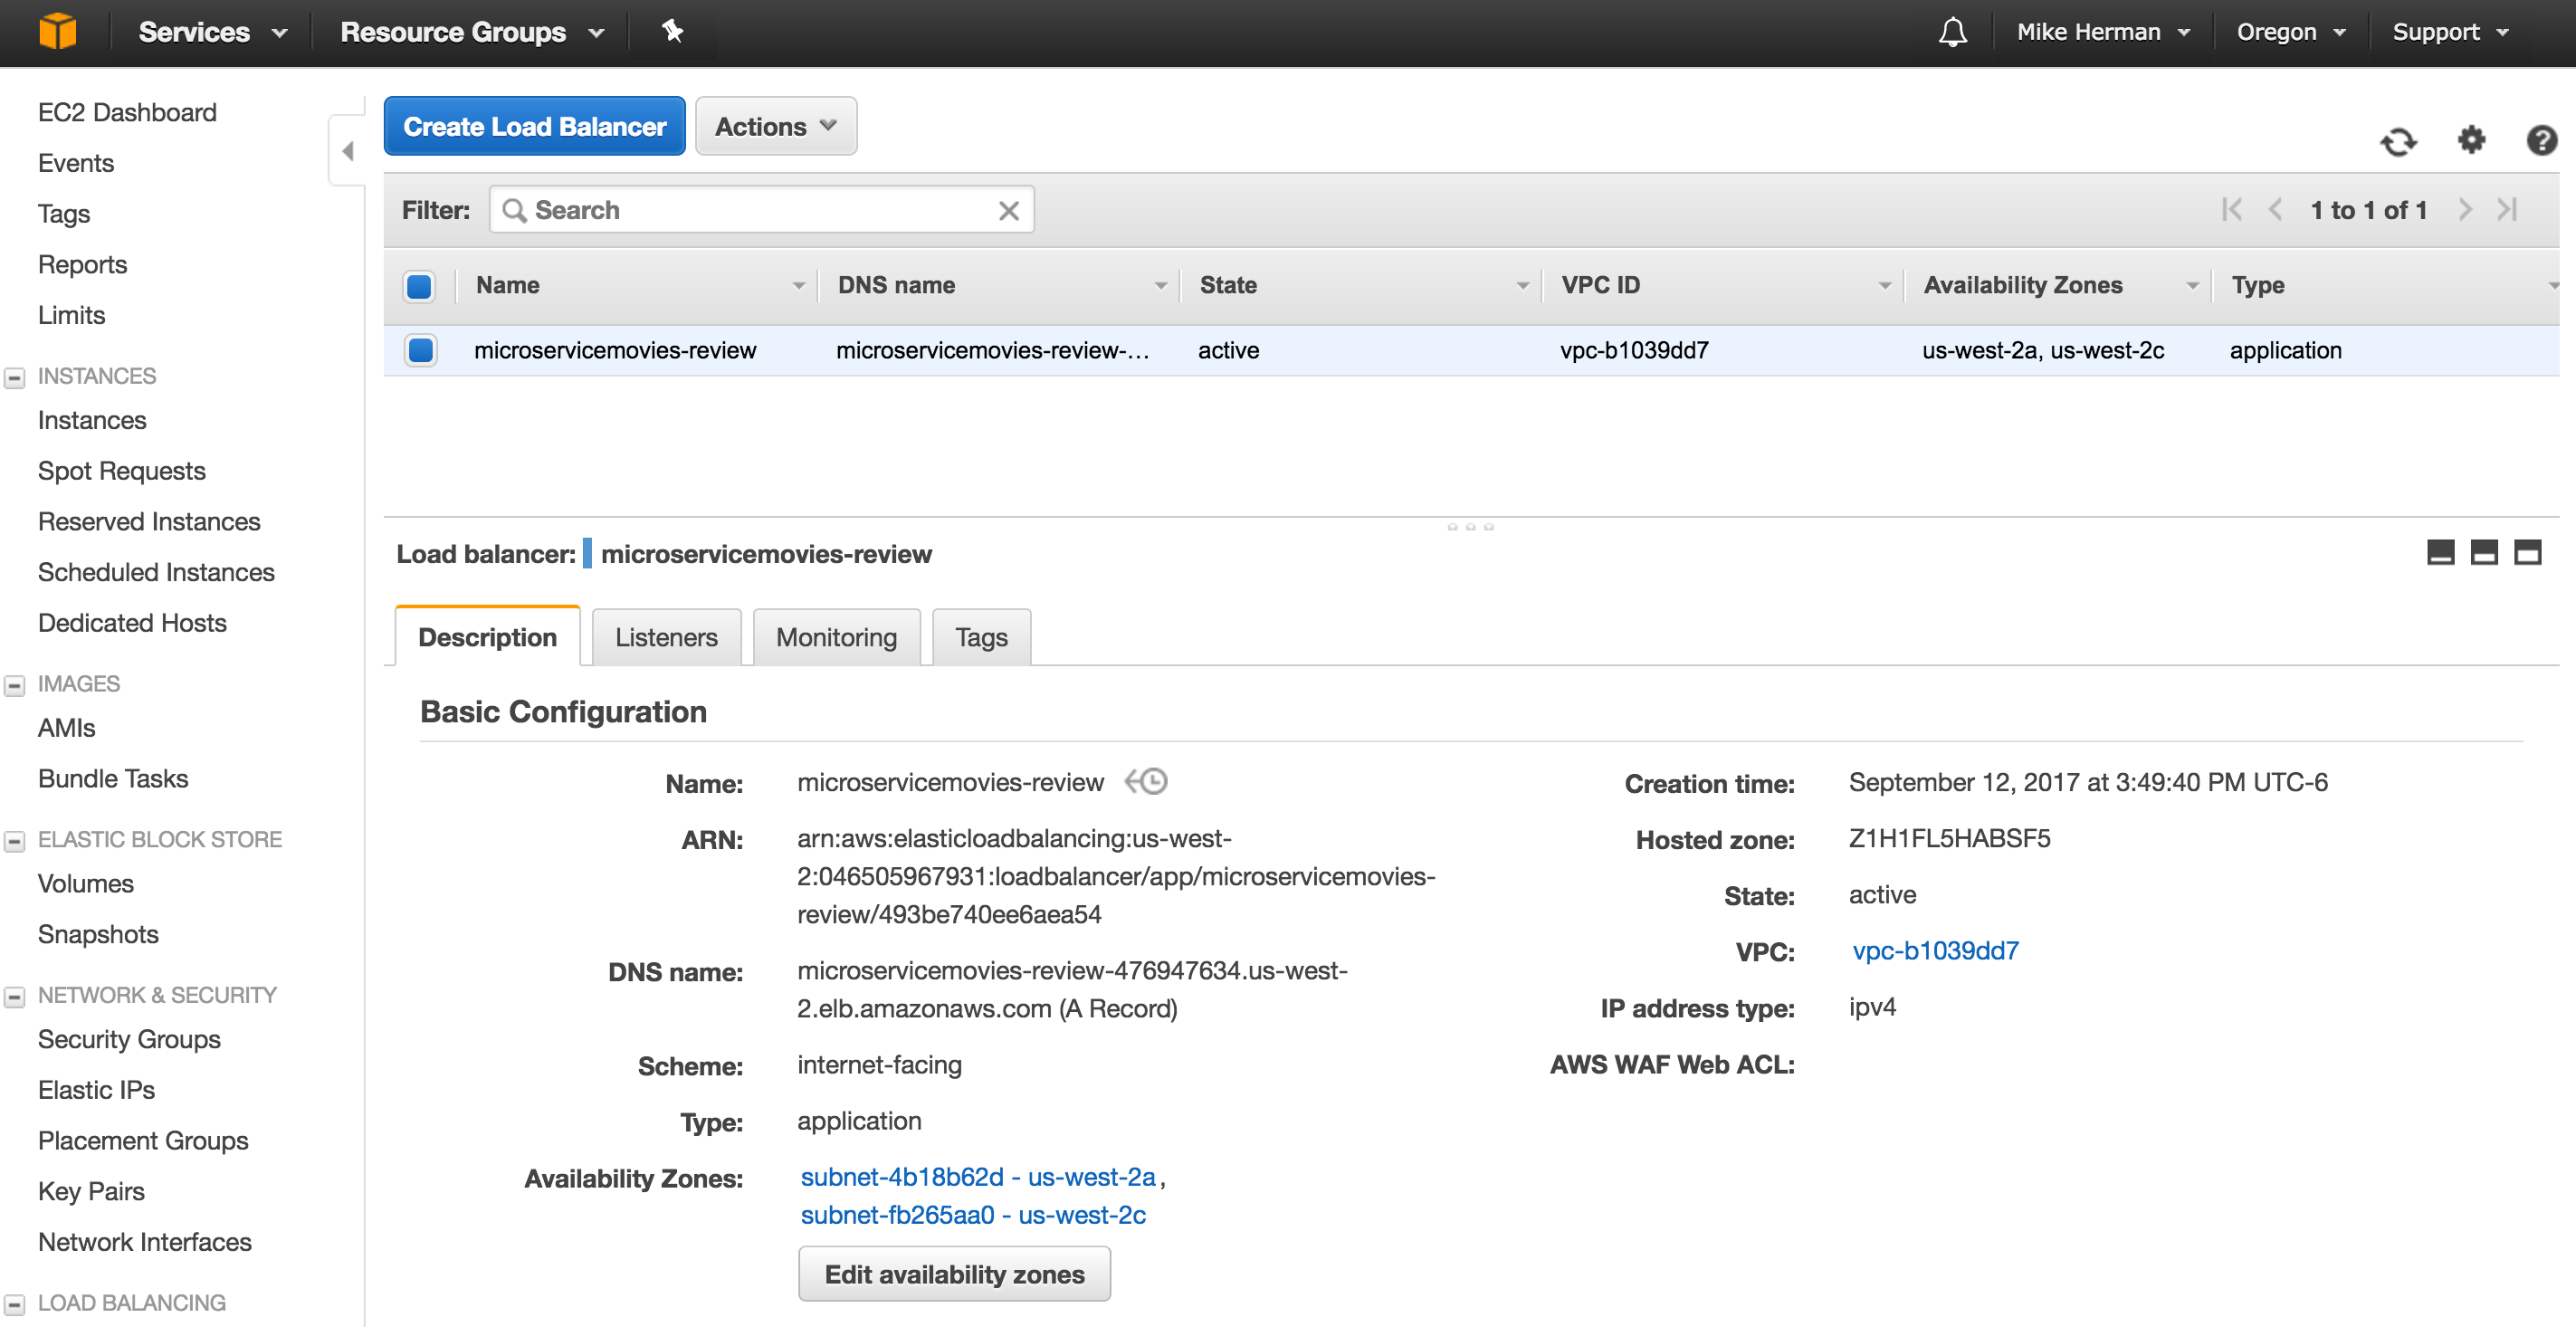Image resolution: width=2576 pixels, height=1327 pixels.
Task: Click the AWS home logo
Action: [57, 31]
